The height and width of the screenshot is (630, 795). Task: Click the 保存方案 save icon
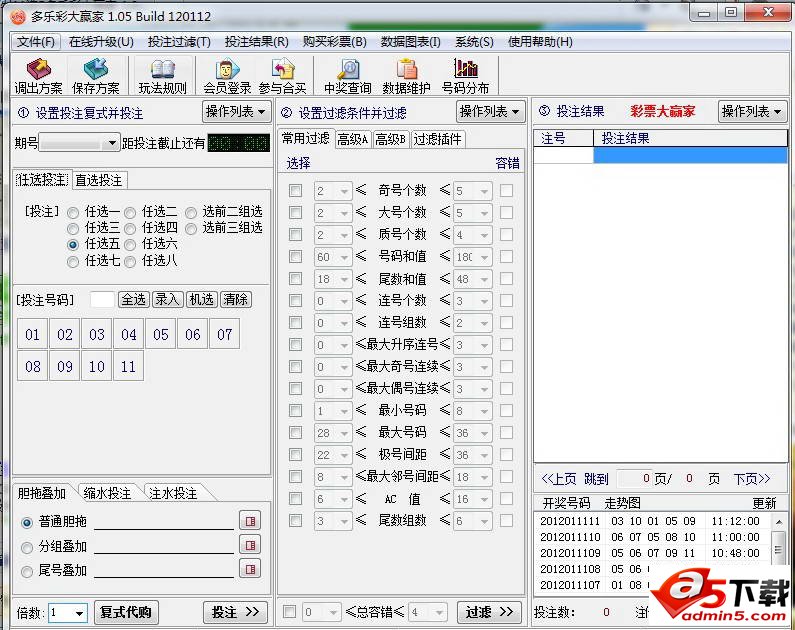(95, 76)
